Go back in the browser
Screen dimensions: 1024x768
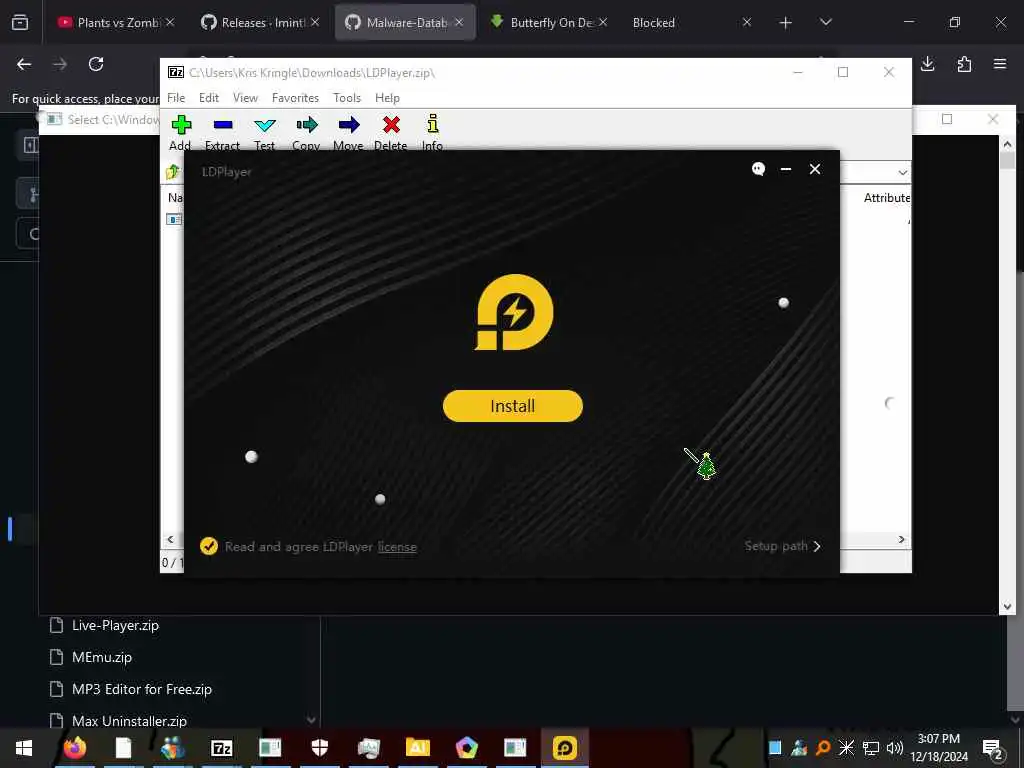(x=24, y=64)
